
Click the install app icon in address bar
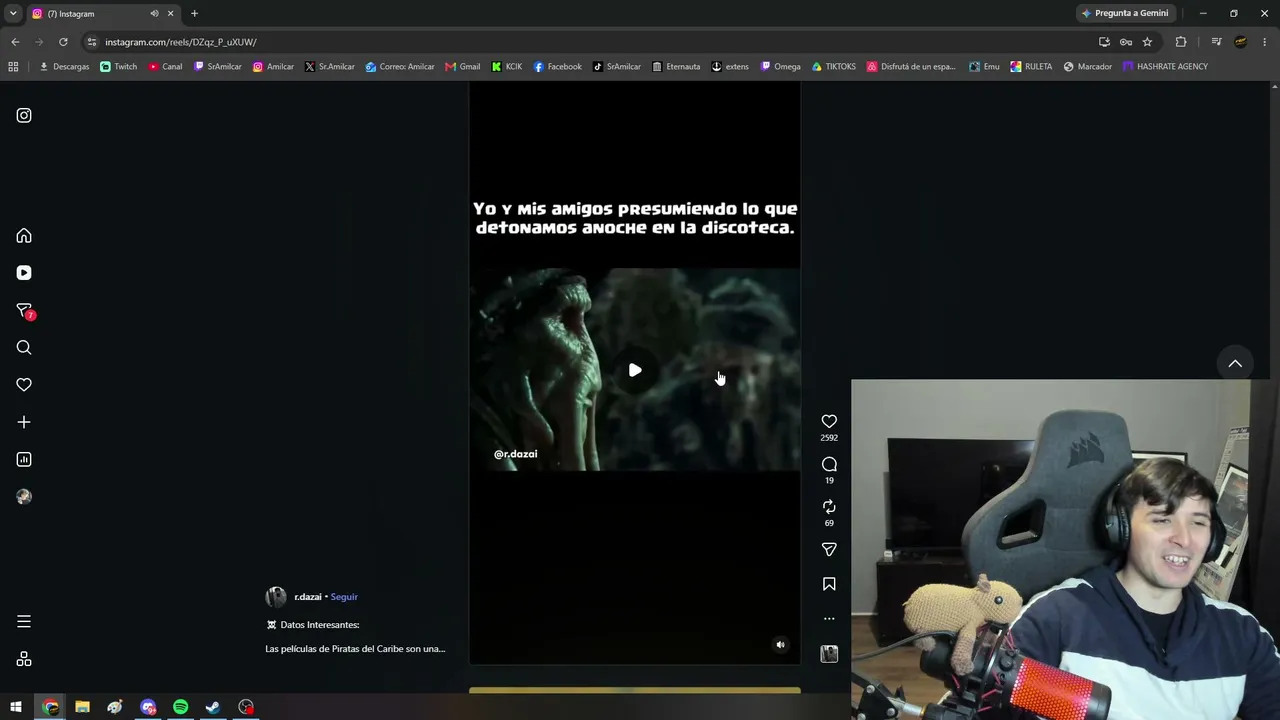(1104, 42)
